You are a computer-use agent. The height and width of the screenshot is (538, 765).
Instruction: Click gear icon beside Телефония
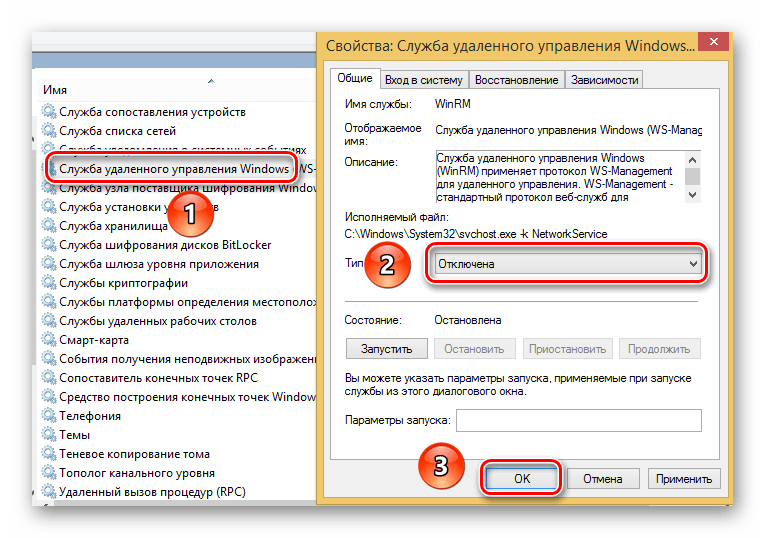coord(49,416)
